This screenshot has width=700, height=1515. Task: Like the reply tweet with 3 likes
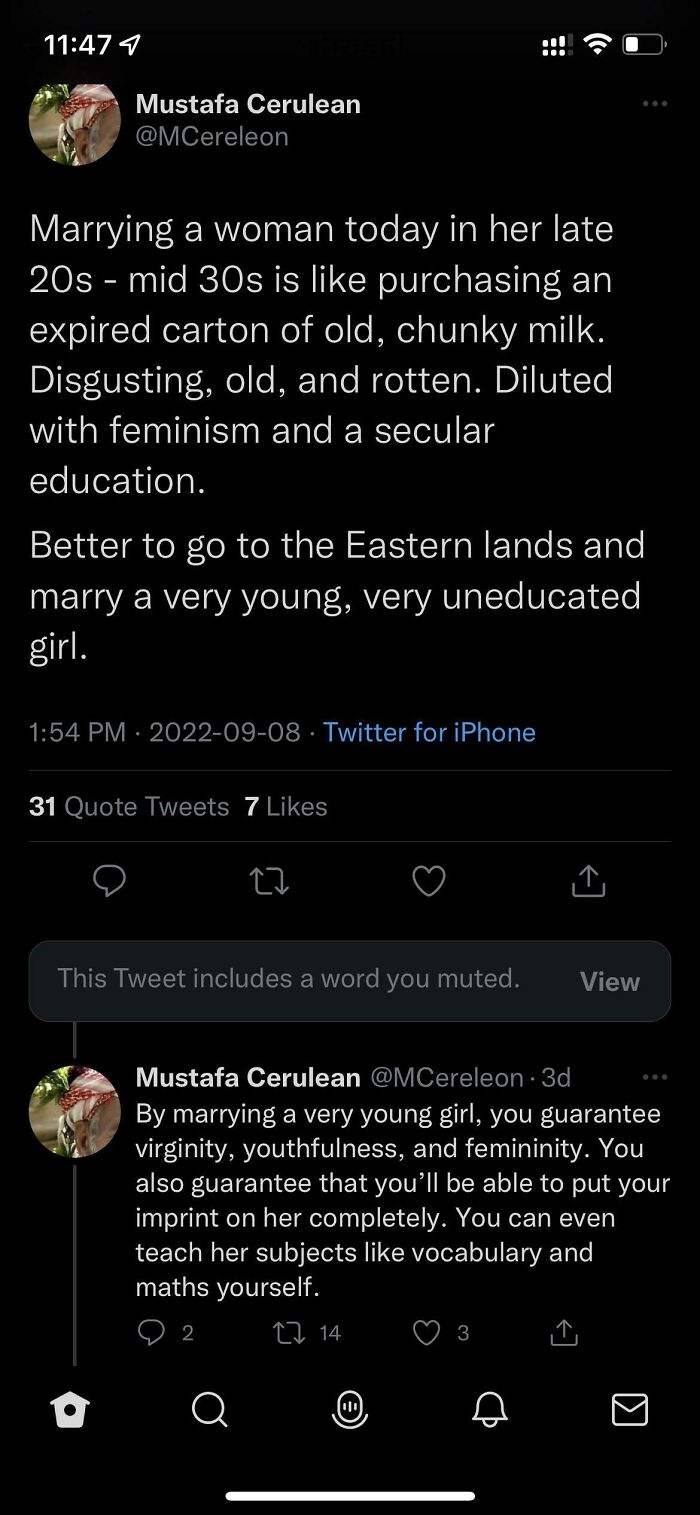pyautogui.click(x=427, y=1333)
